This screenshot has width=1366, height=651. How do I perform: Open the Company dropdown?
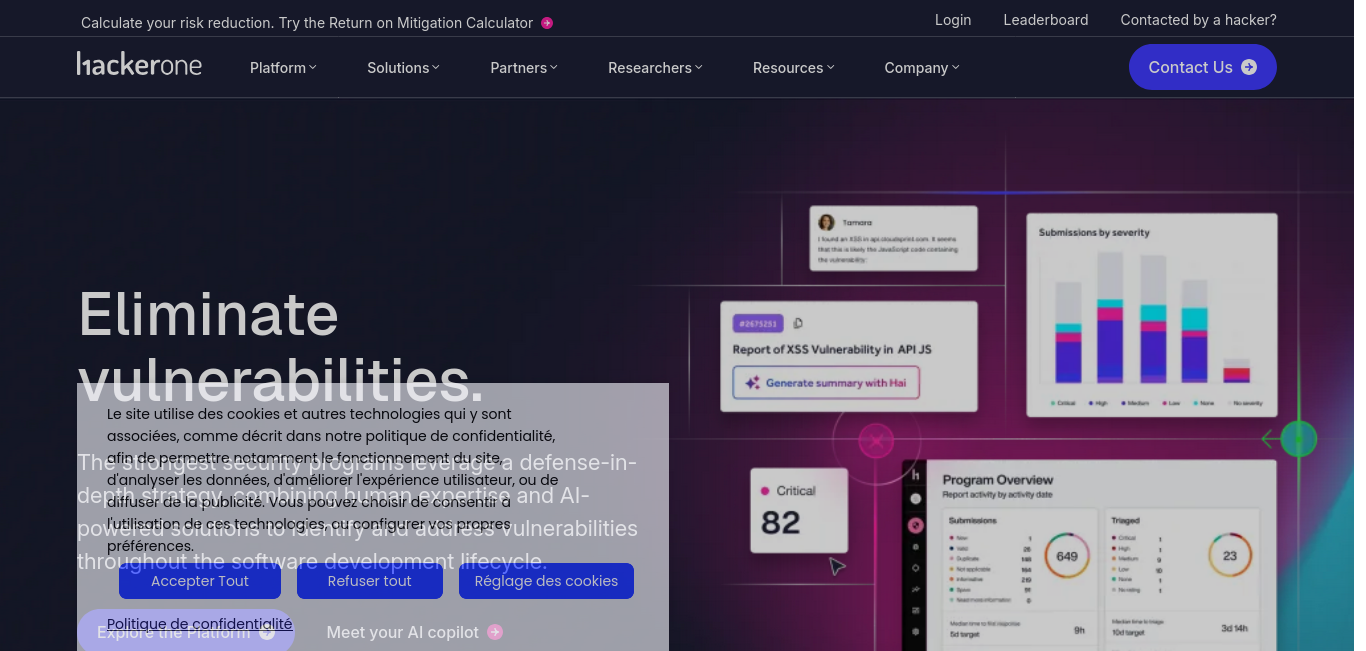(922, 68)
